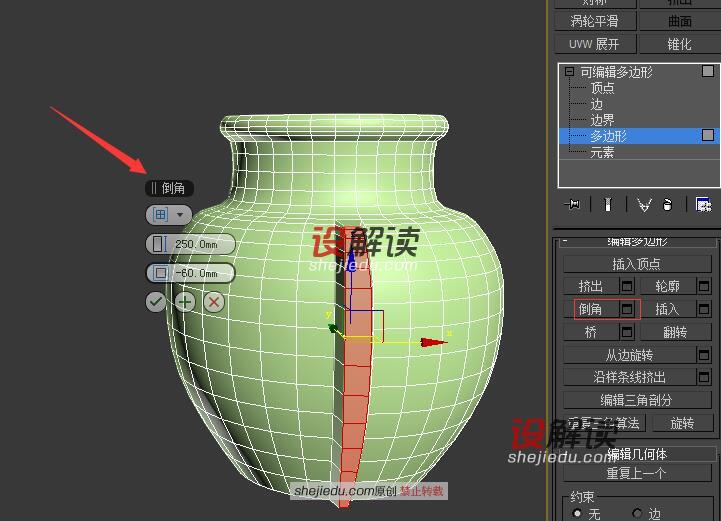Viewport: 721px width, 521px height.
Task: Open configure modifier sets icon
Action: 704,204
